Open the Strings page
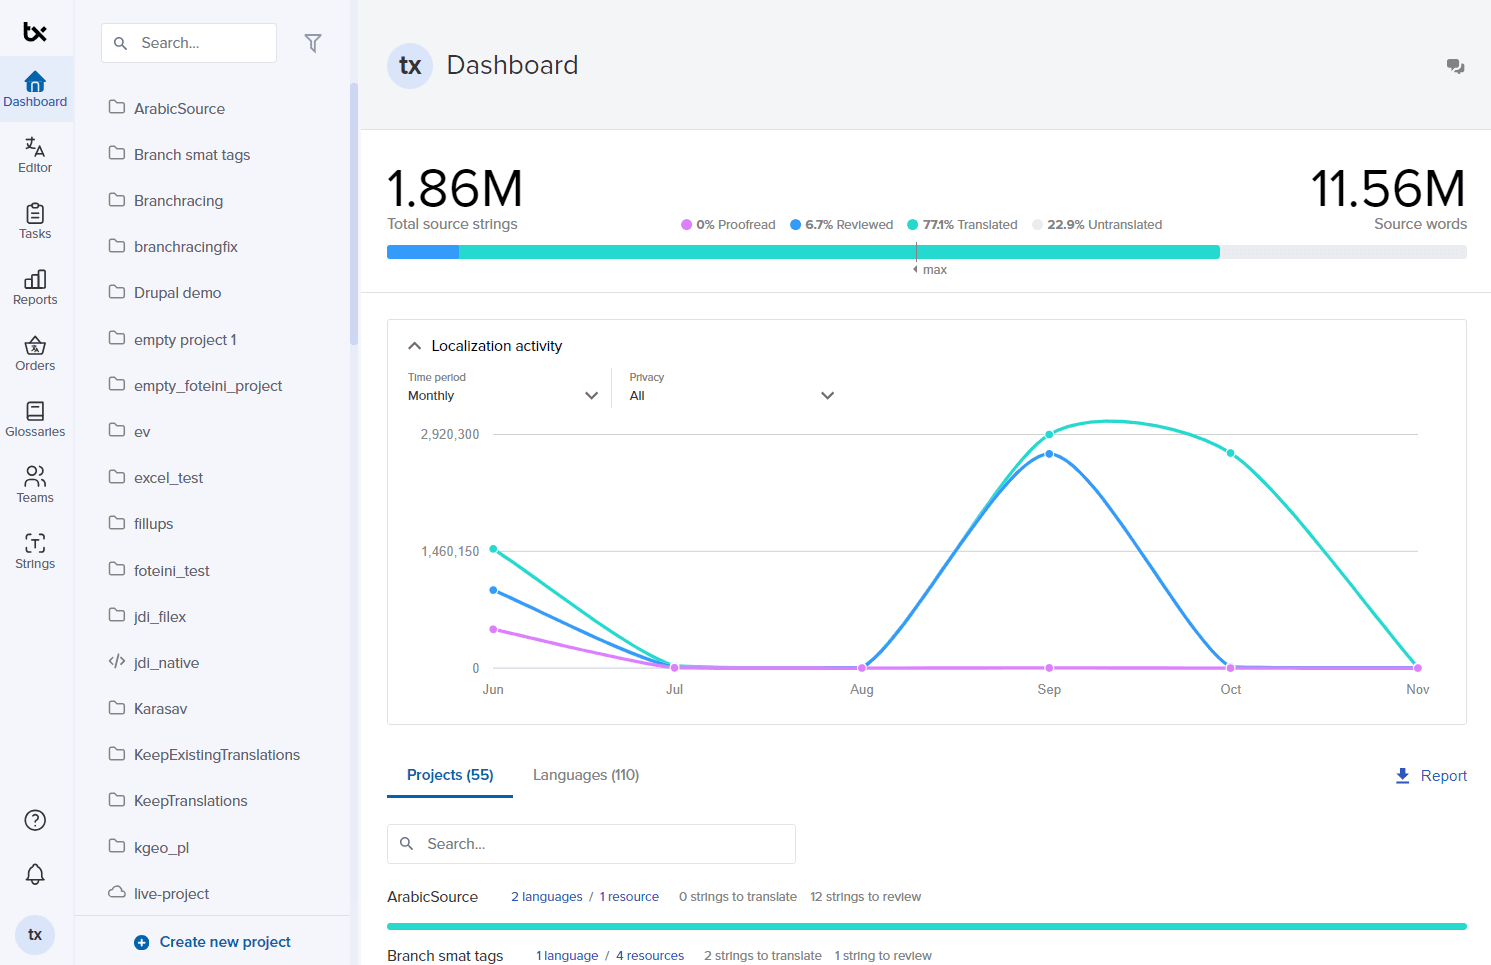The width and height of the screenshot is (1491, 965). (35, 551)
